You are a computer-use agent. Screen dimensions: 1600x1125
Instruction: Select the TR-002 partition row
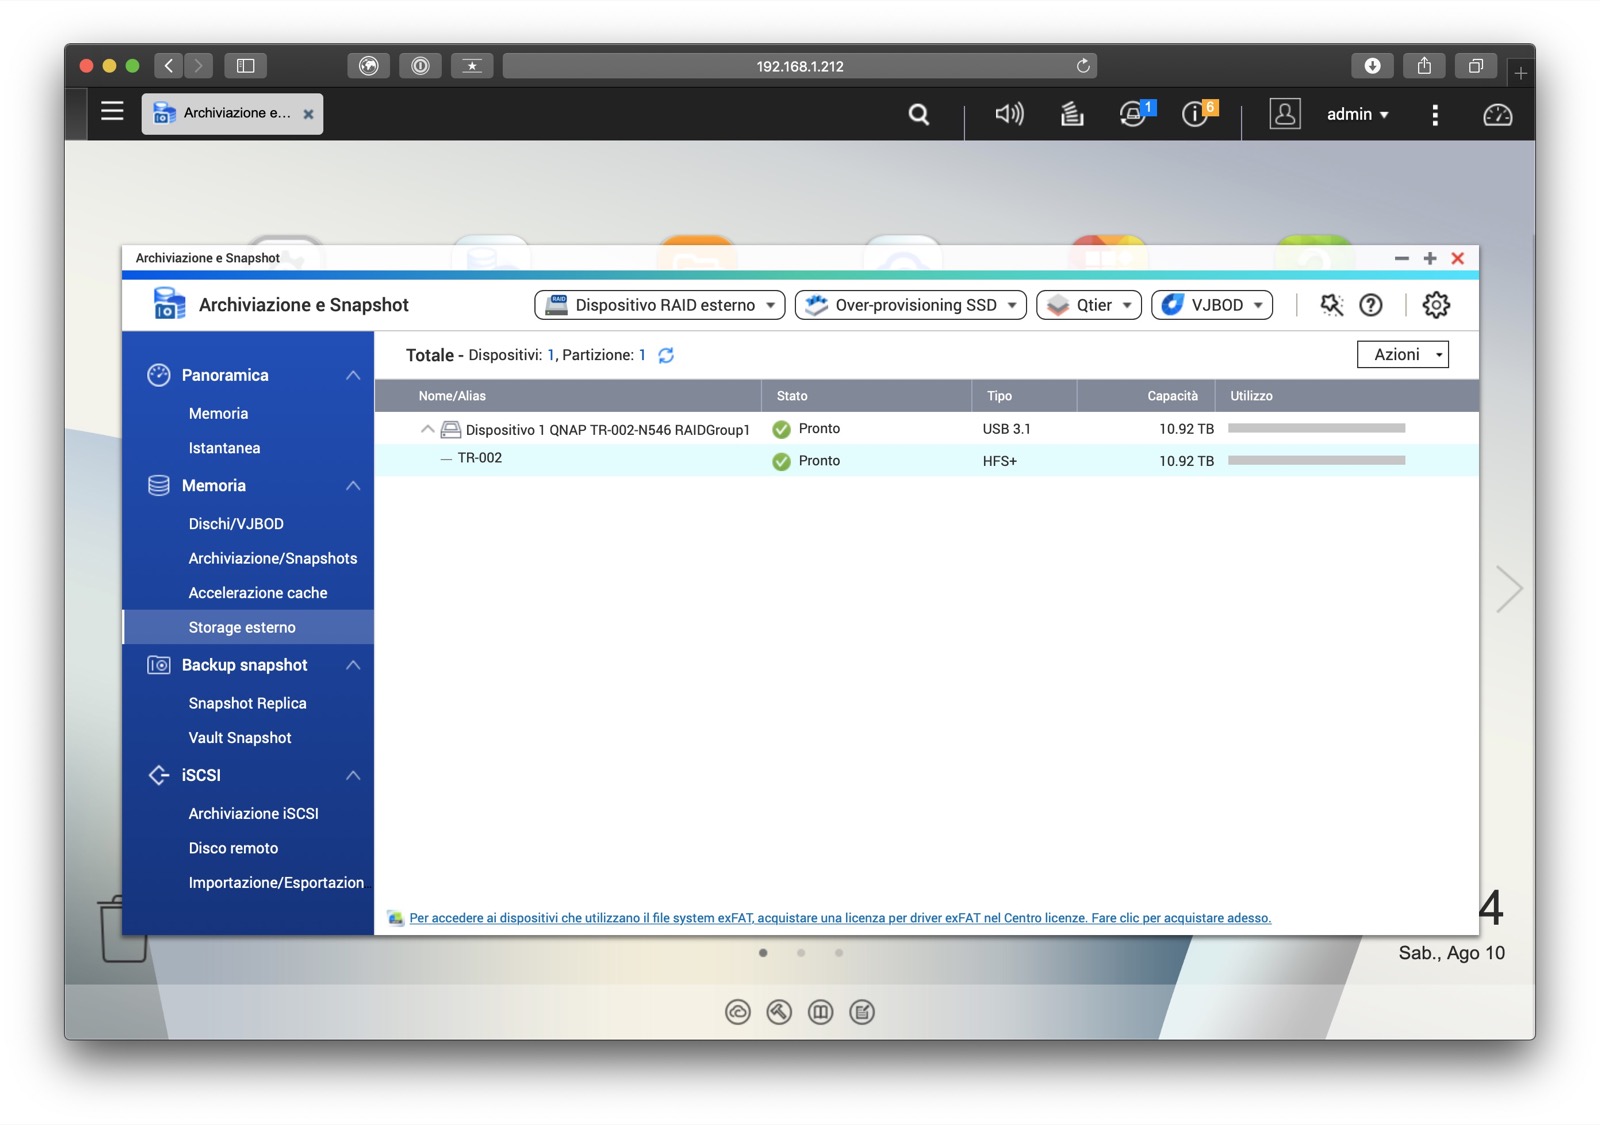(x=927, y=460)
